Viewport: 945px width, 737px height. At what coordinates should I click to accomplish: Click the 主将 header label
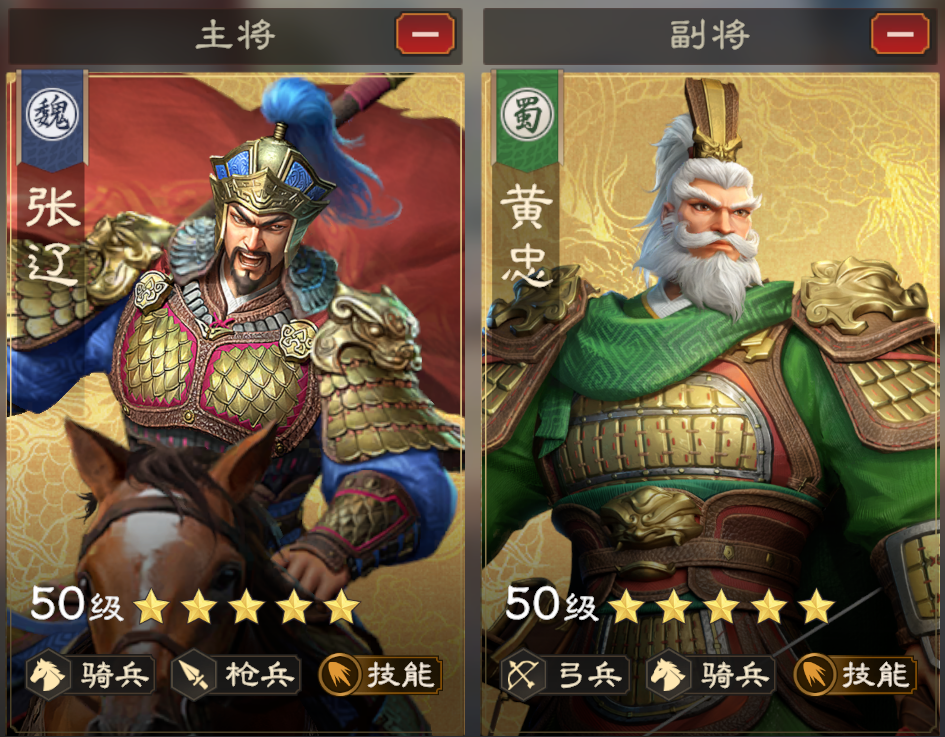pyautogui.click(x=236, y=35)
